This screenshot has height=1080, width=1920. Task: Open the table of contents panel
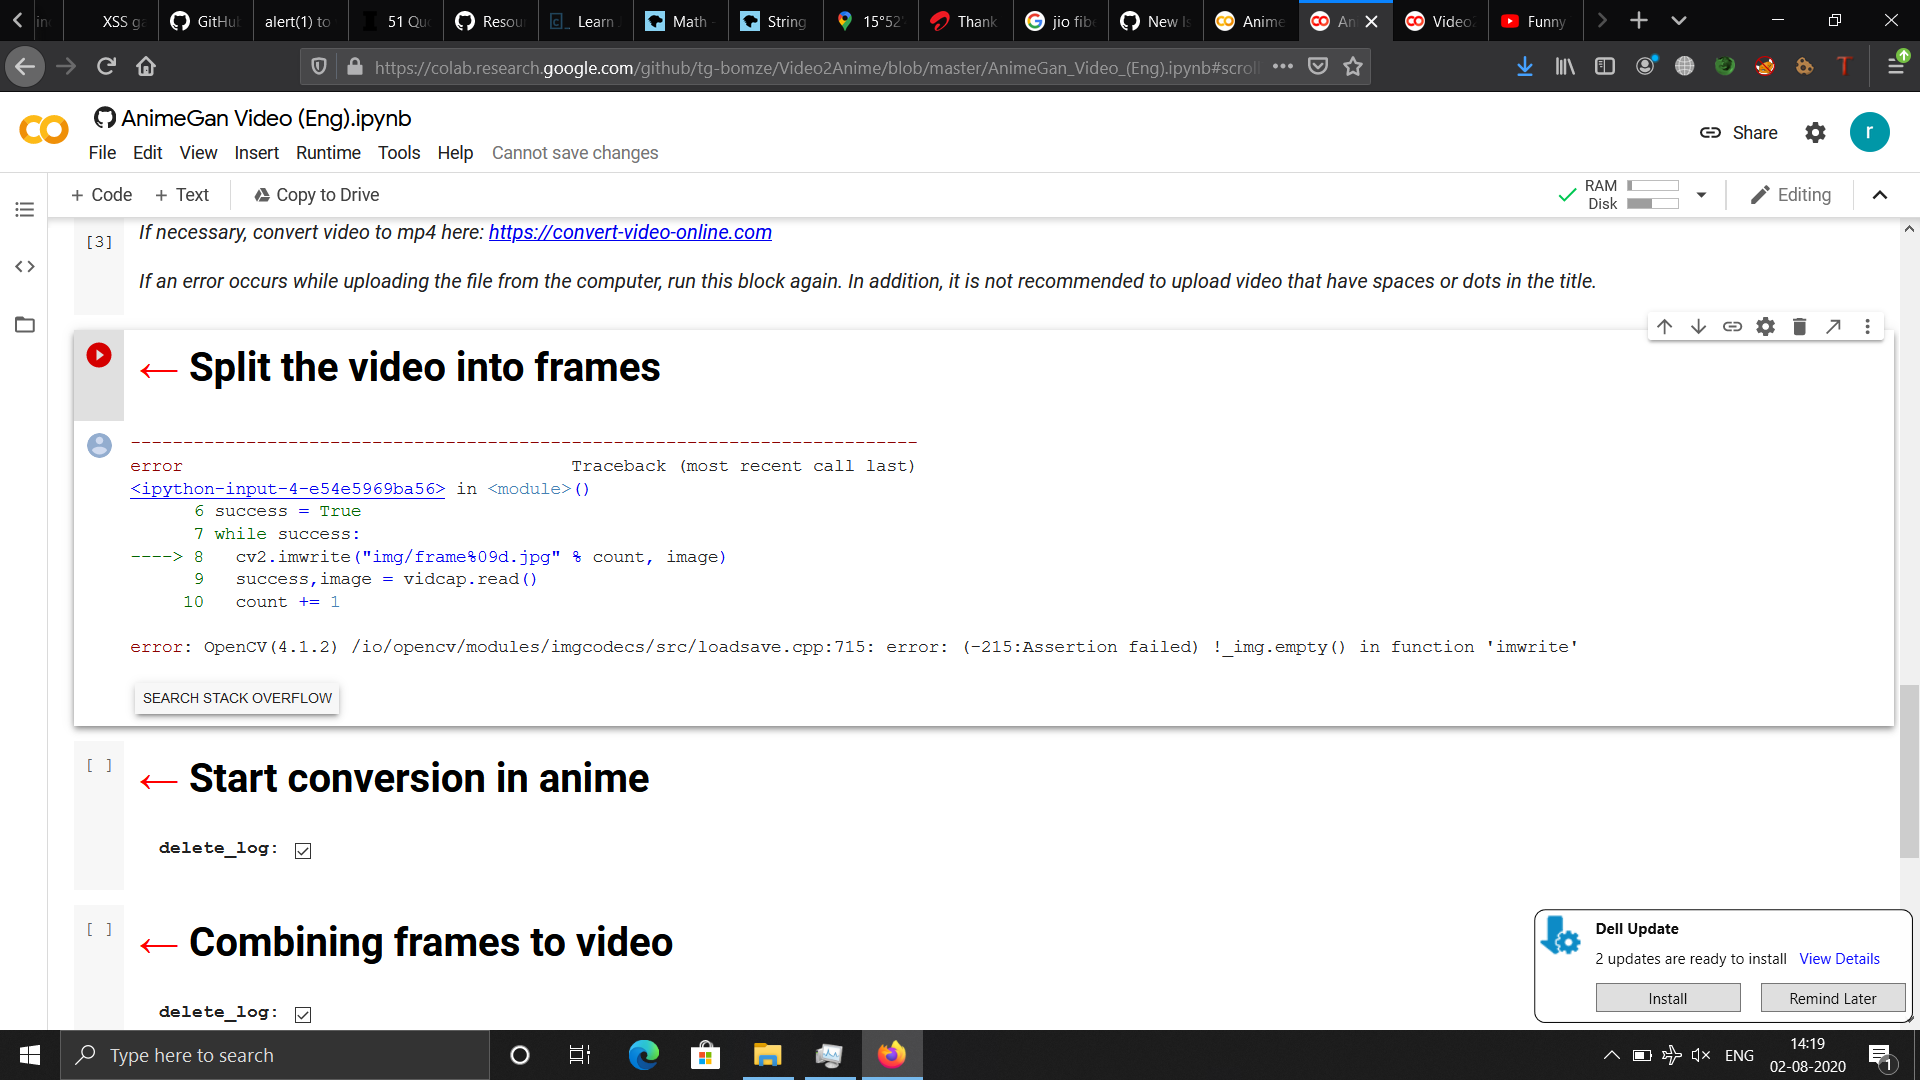point(24,209)
